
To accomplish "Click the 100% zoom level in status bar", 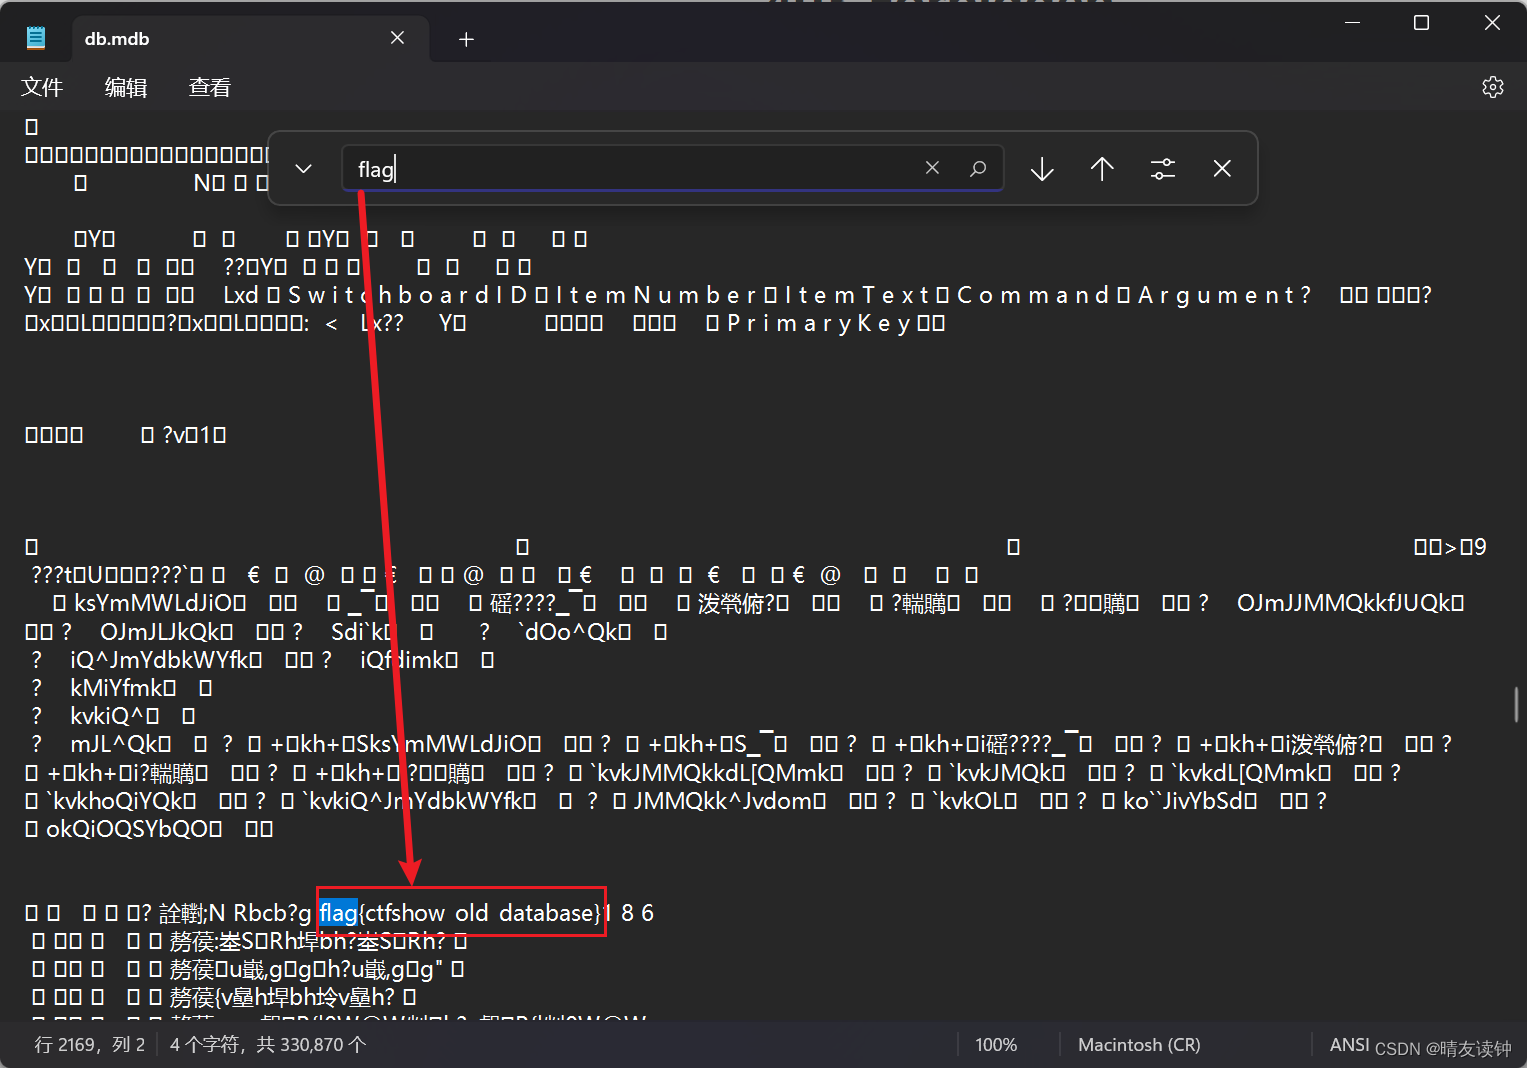I will pos(996,1045).
